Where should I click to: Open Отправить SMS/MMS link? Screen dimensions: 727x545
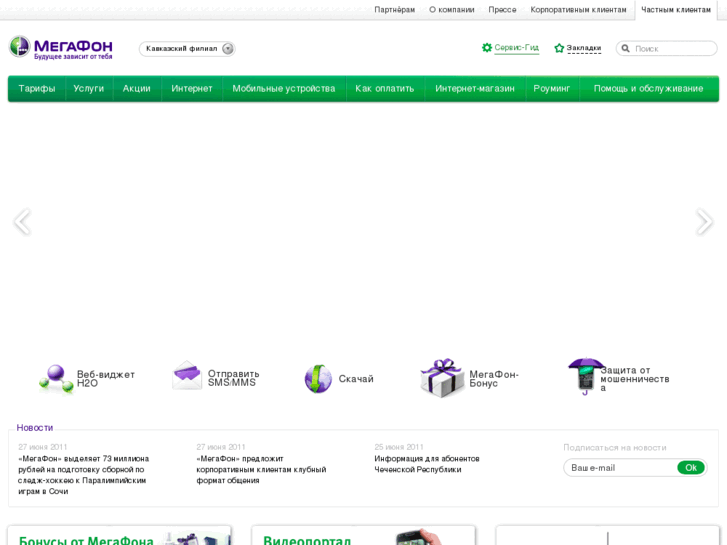click(233, 378)
